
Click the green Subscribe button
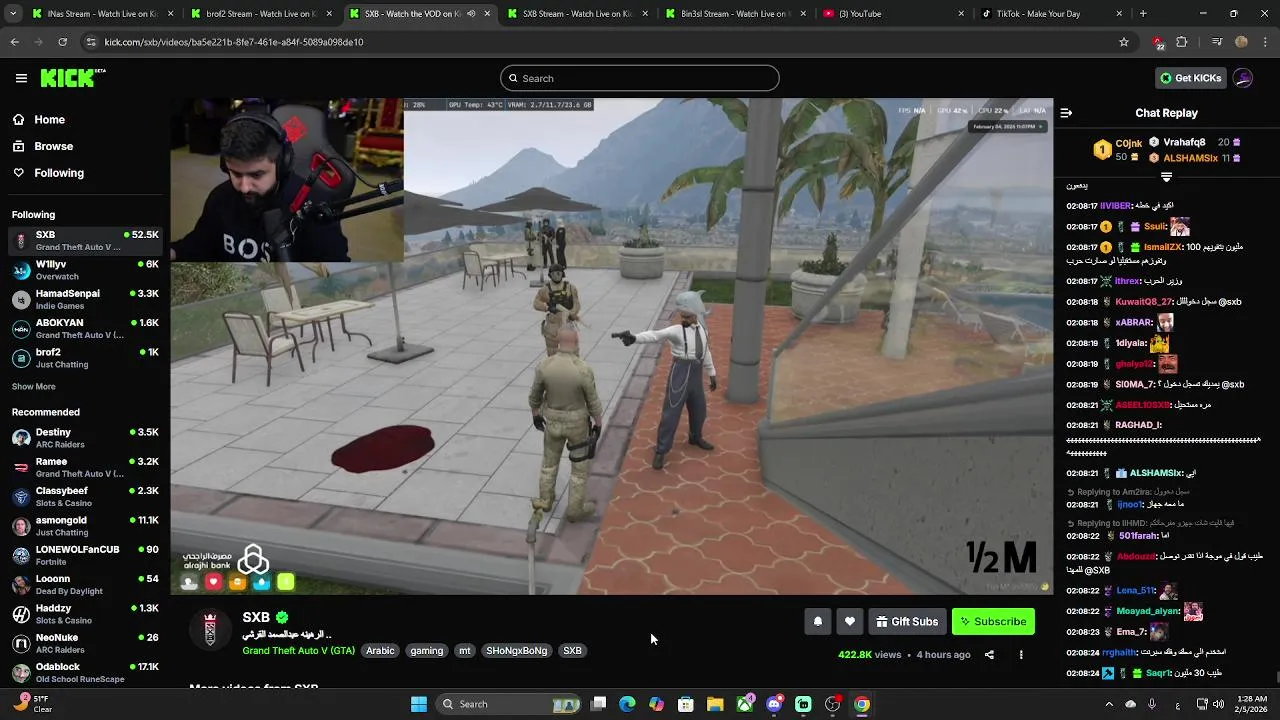[993, 621]
